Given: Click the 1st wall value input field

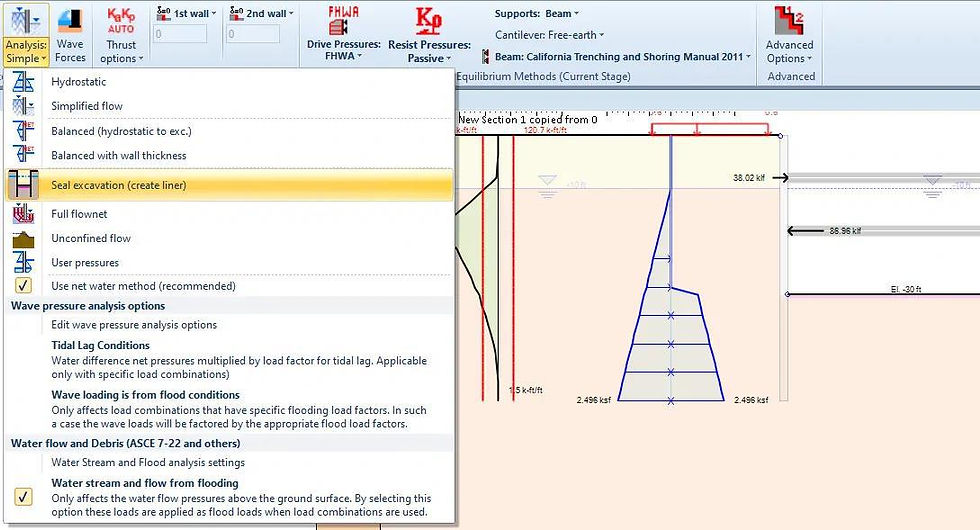Looking at the screenshot, I should click(180, 34).
